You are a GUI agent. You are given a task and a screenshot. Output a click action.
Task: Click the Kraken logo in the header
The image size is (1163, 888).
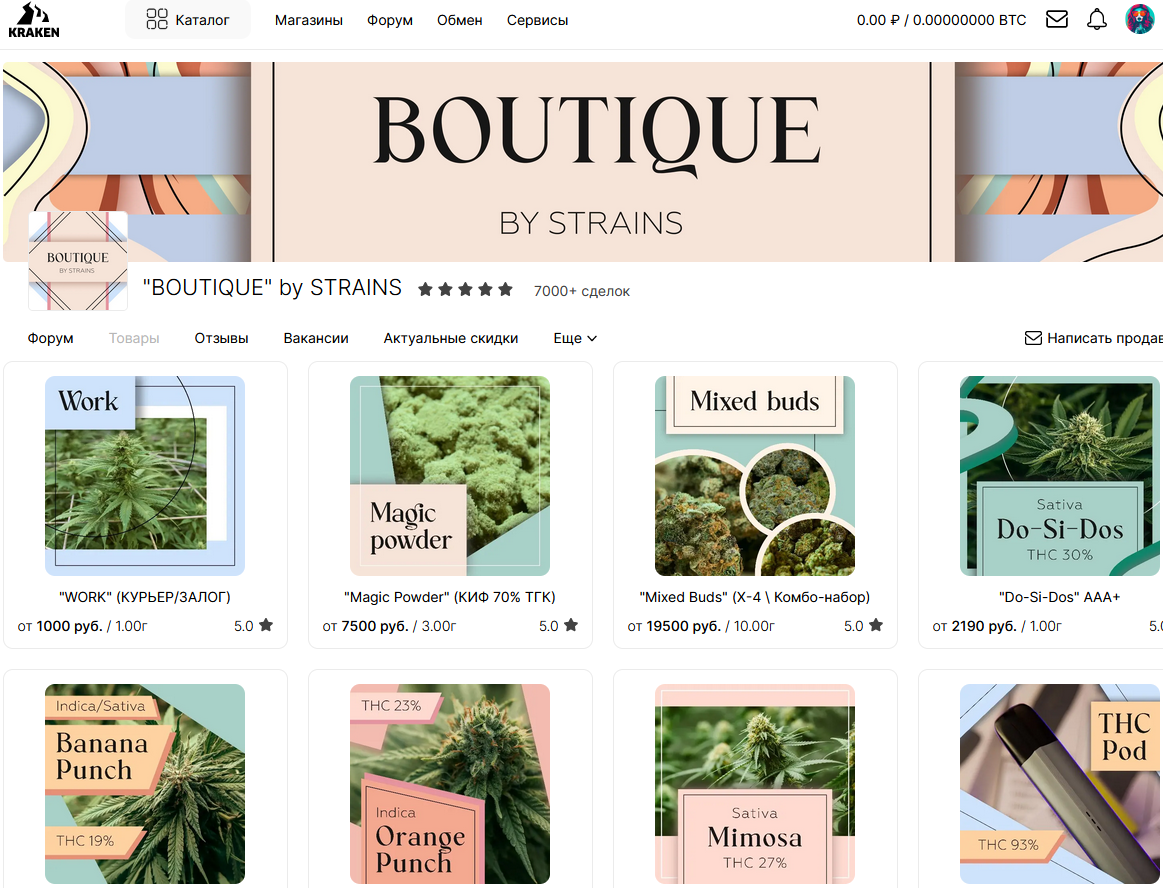(x=34, y=20)
